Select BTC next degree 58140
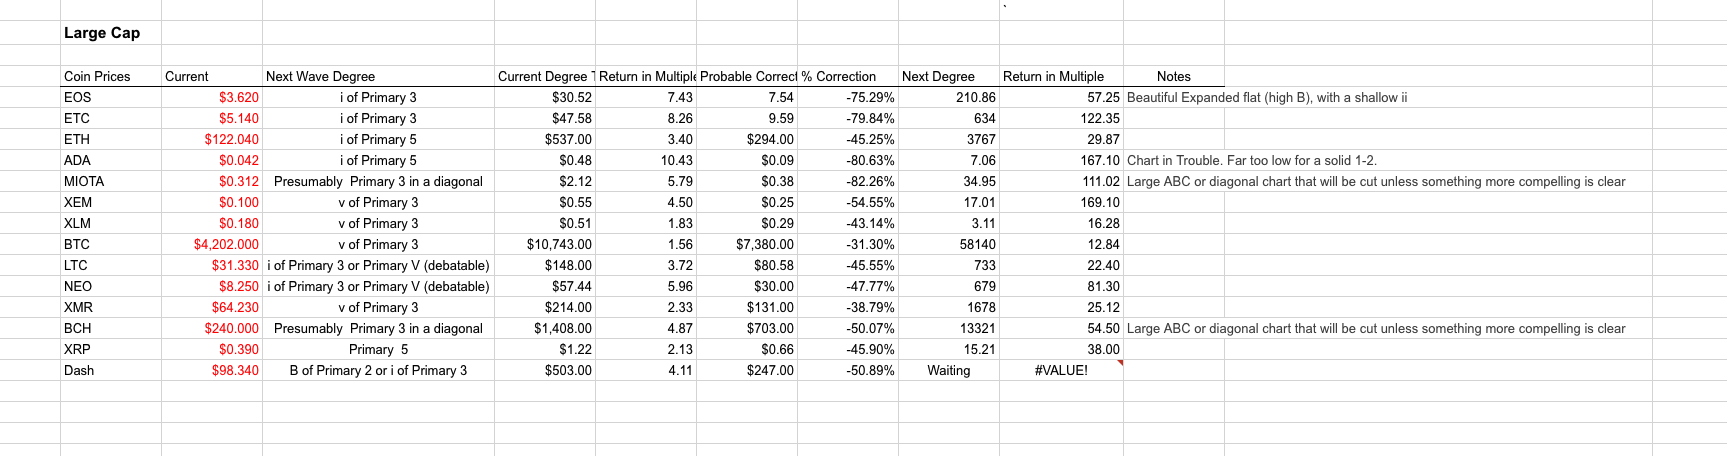This screenshot has width=1727, height=456. click(949, 244)
